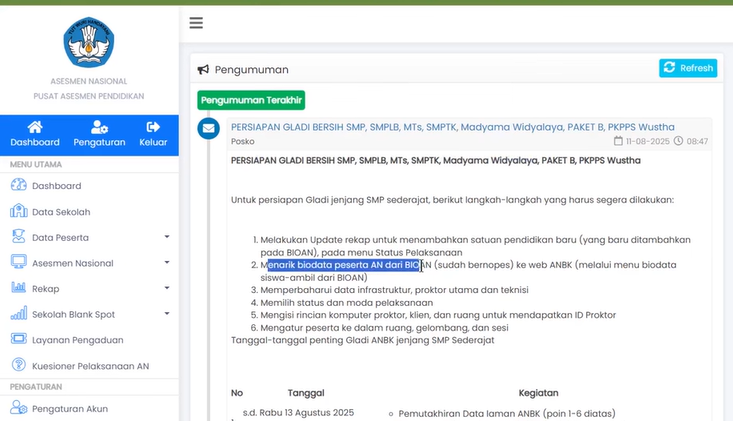Click the 11-08-2025 date text
Image resolution: width=733 pixels, height=421 pixels.
[x=647, y=141]
